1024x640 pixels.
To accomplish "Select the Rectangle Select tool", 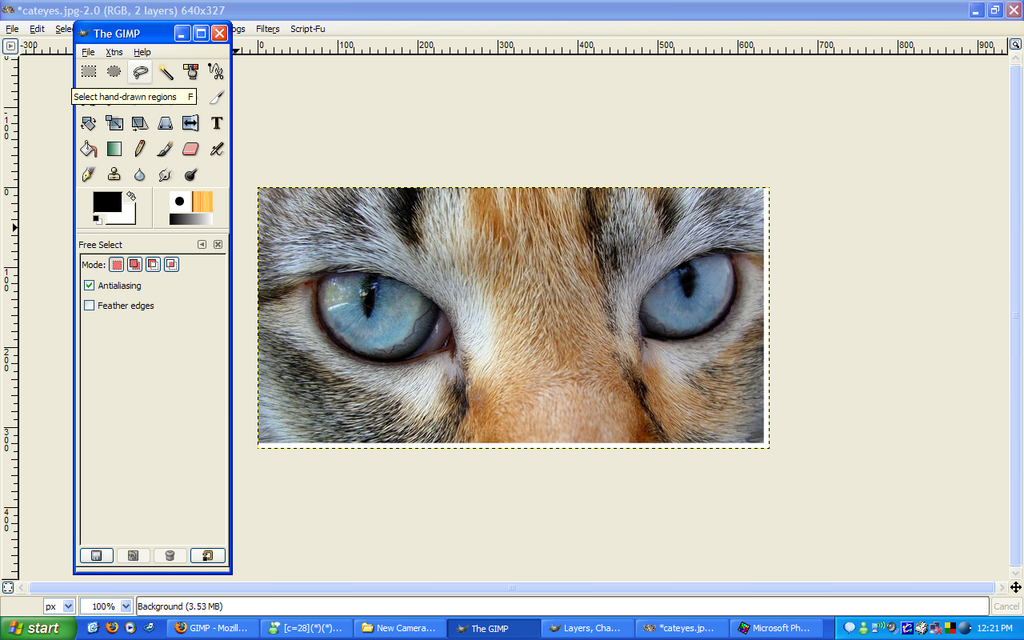I will (x=89, y=71).
